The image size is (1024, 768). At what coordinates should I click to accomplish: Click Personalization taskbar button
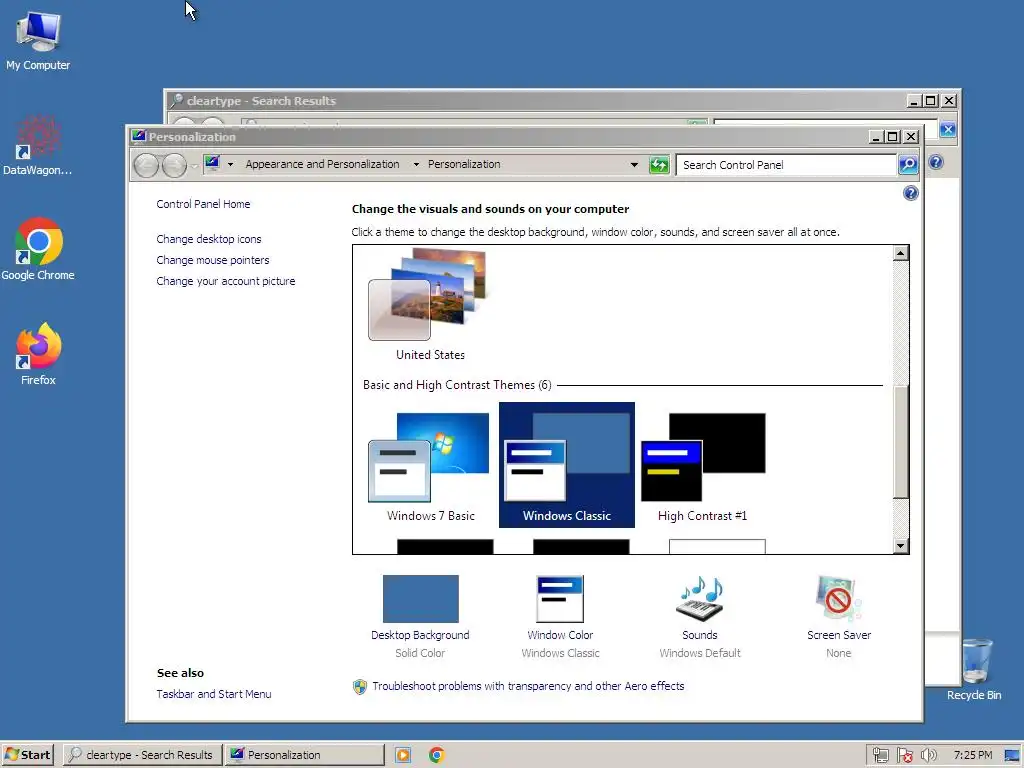[305, 755]
